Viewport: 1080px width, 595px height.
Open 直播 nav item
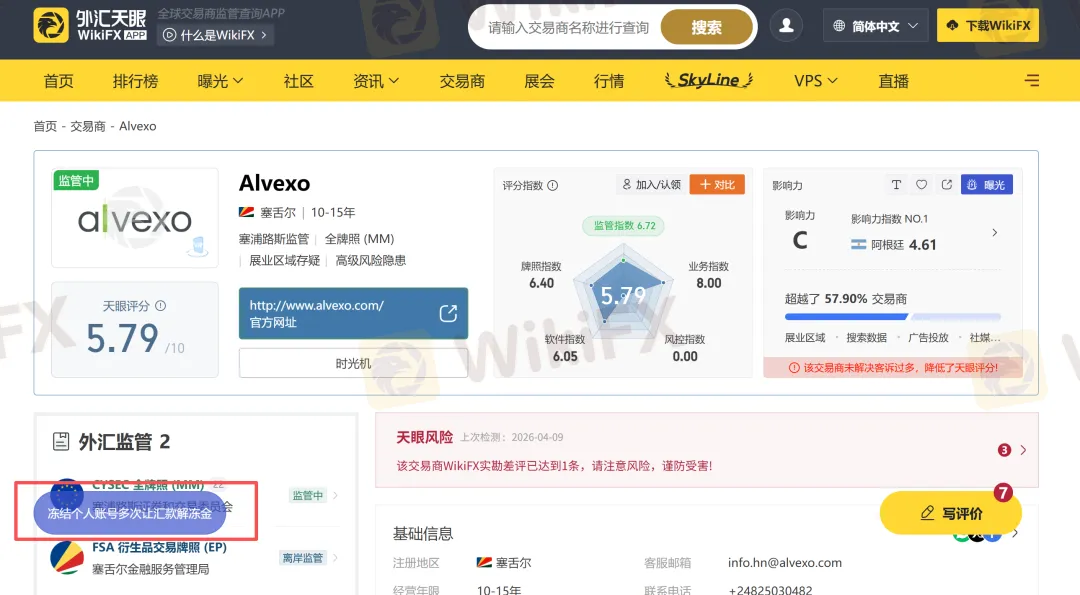point(893,81)
